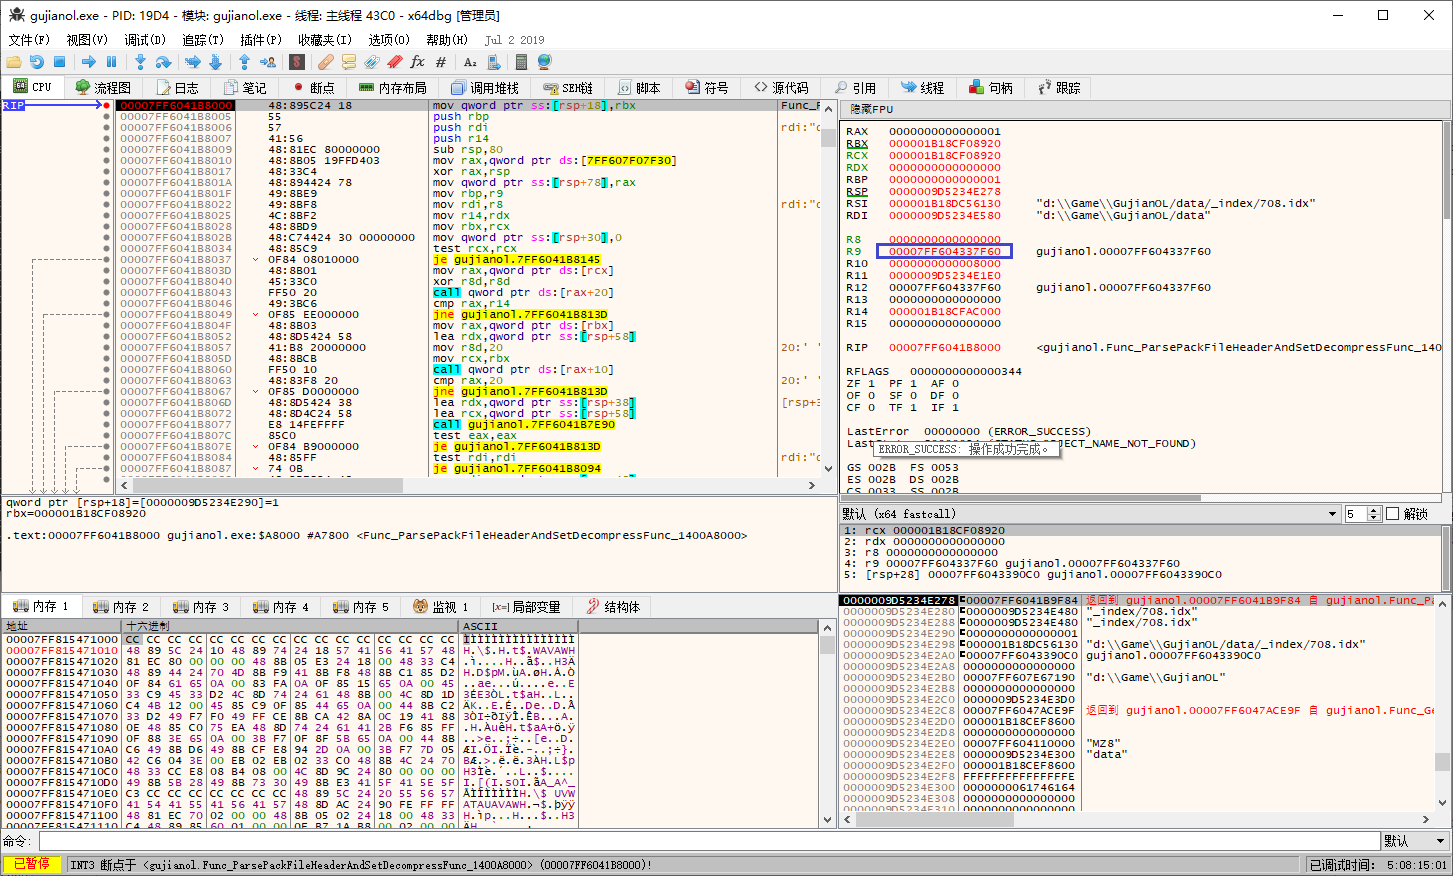Select the 结构体 tab
The width and height of the screenshot is (1453, 876).
click(x=613, y=607)
